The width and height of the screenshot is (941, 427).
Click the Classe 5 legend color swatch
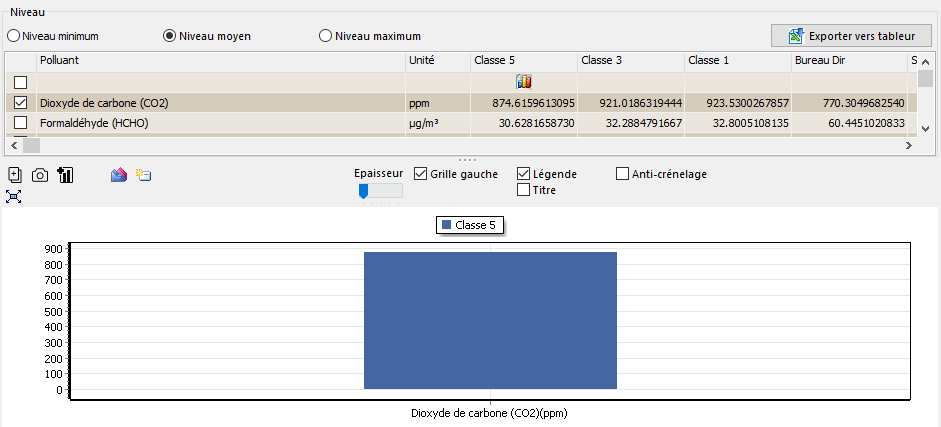point(446,225)
